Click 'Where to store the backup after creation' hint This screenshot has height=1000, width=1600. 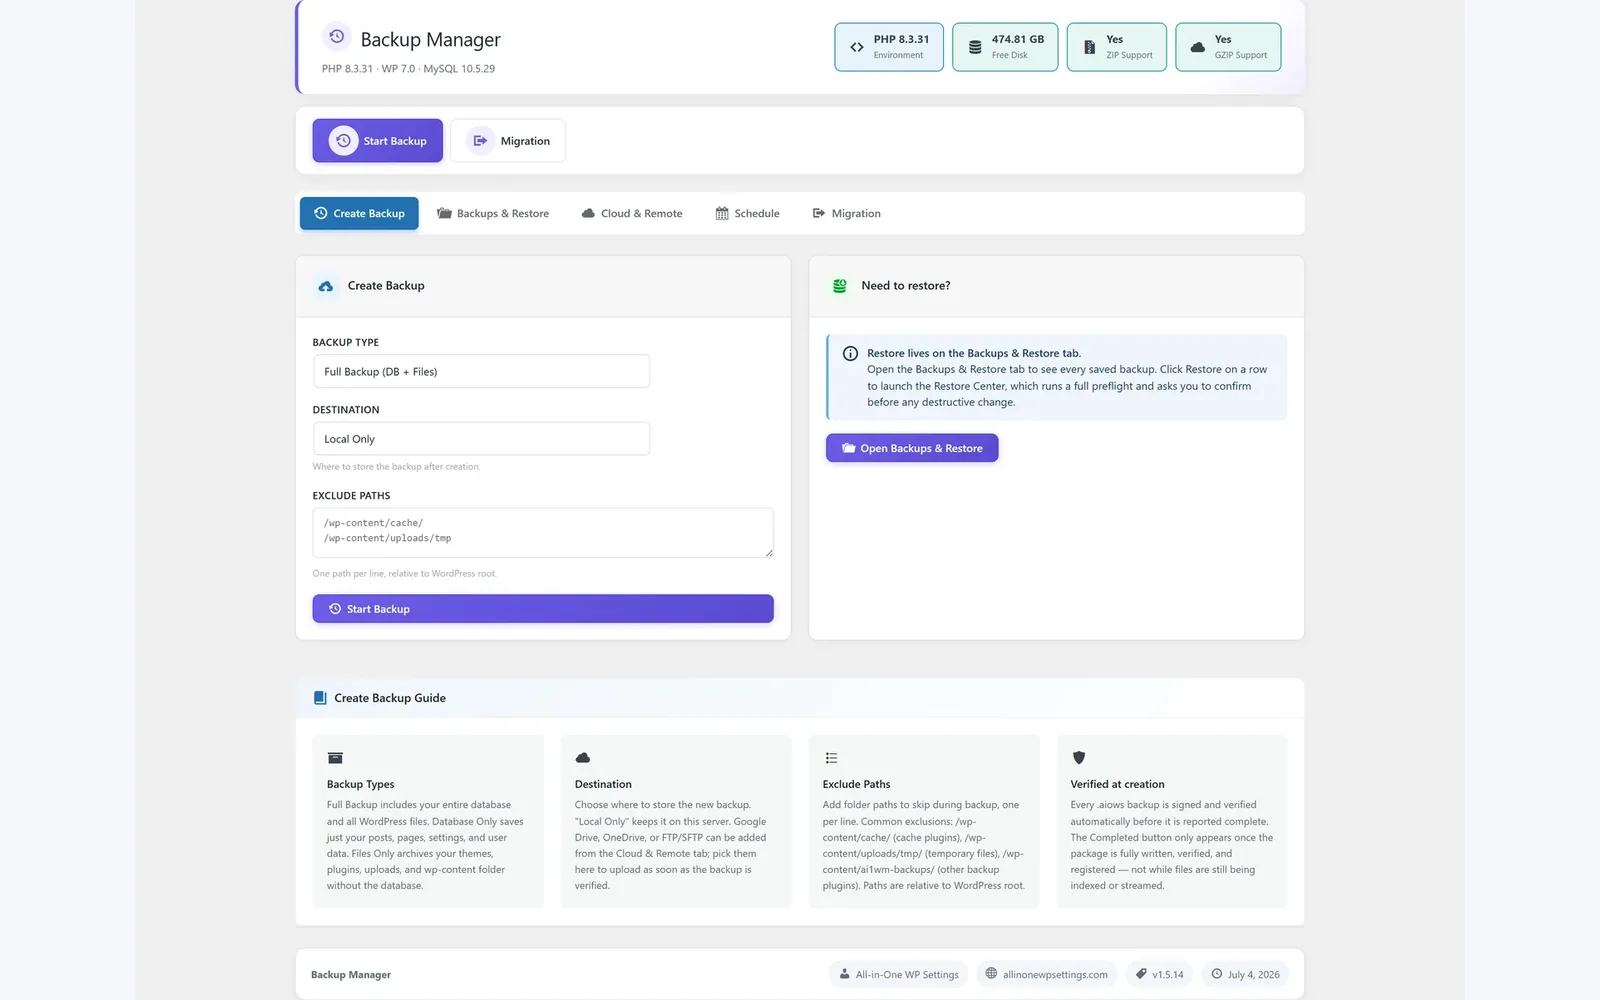coord(396,467)
